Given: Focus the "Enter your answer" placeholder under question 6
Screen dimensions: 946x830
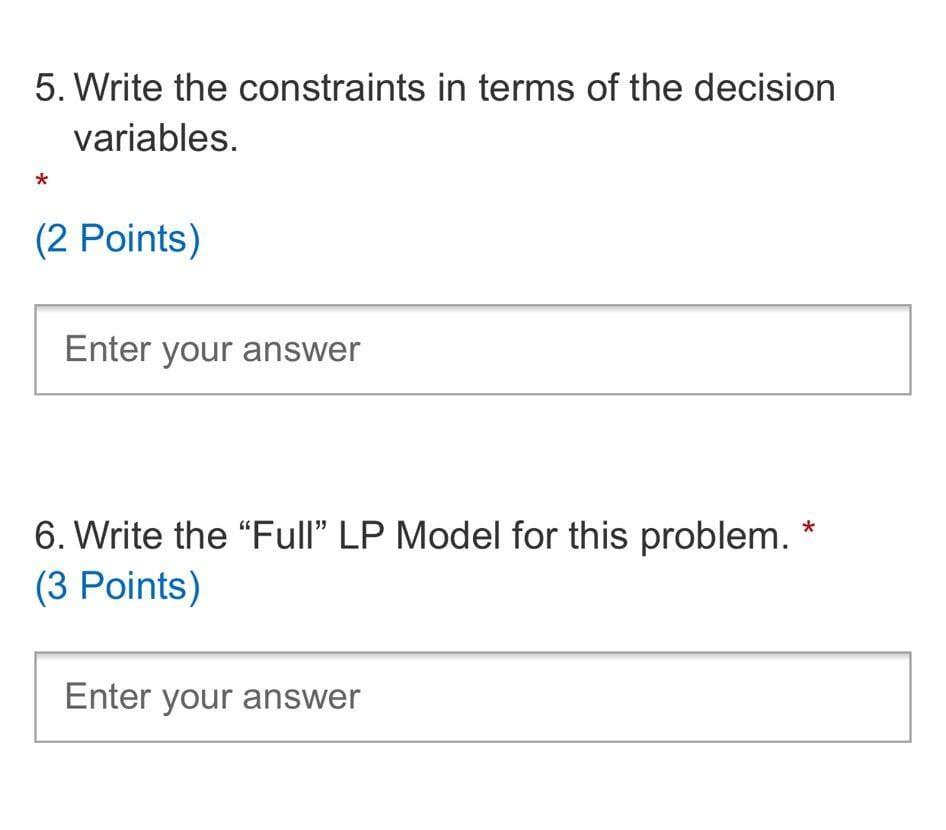Looking at the screenshot, I should pyautogui.click(x=212, y=697).
